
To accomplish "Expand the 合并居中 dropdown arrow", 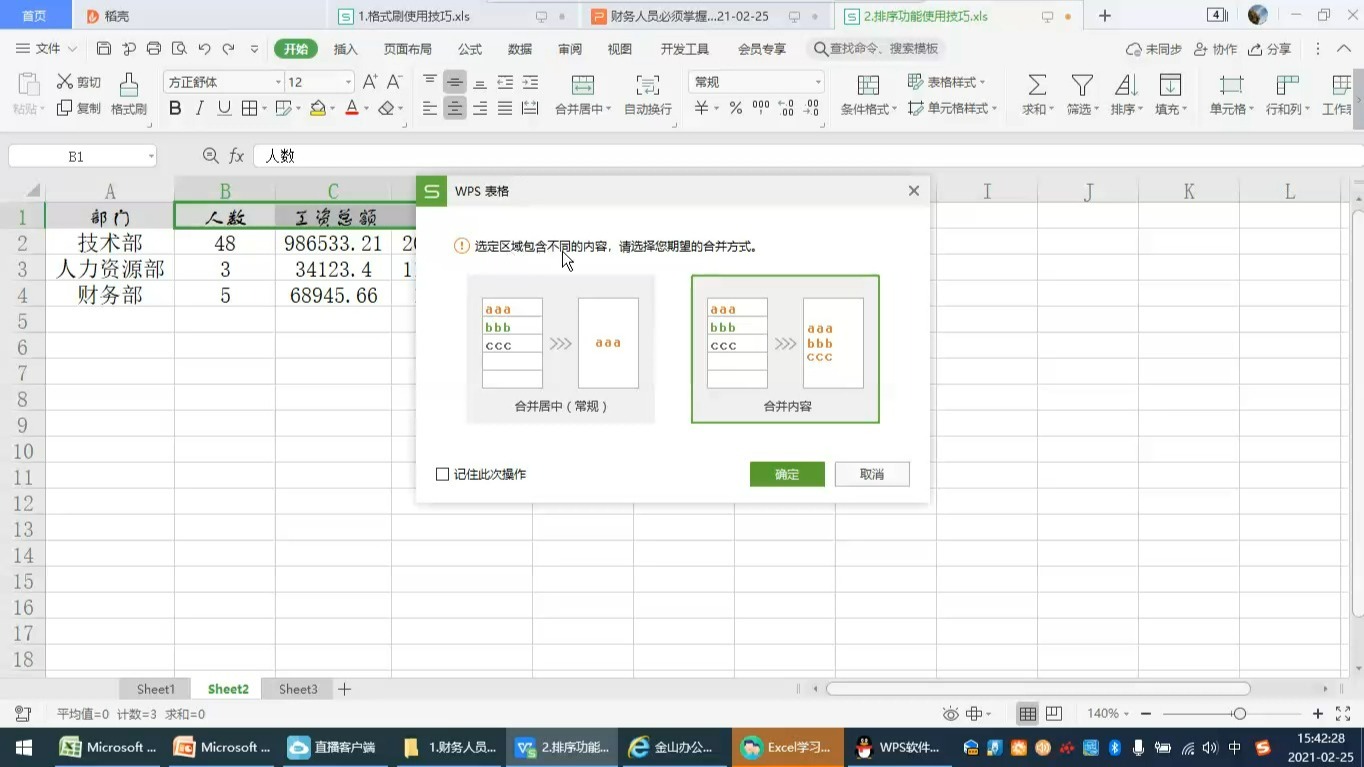I will (609, 109).
